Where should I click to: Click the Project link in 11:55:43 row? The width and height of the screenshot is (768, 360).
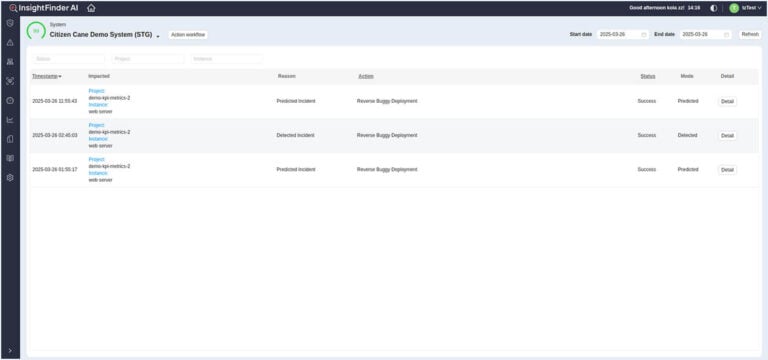(x=96, y=91)
